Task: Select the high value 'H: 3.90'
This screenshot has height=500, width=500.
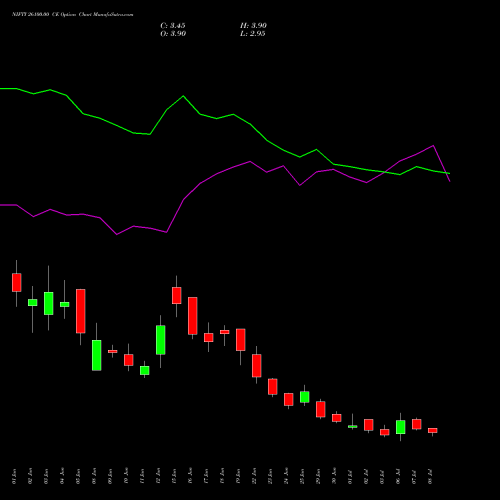Action: pos(253,26)
